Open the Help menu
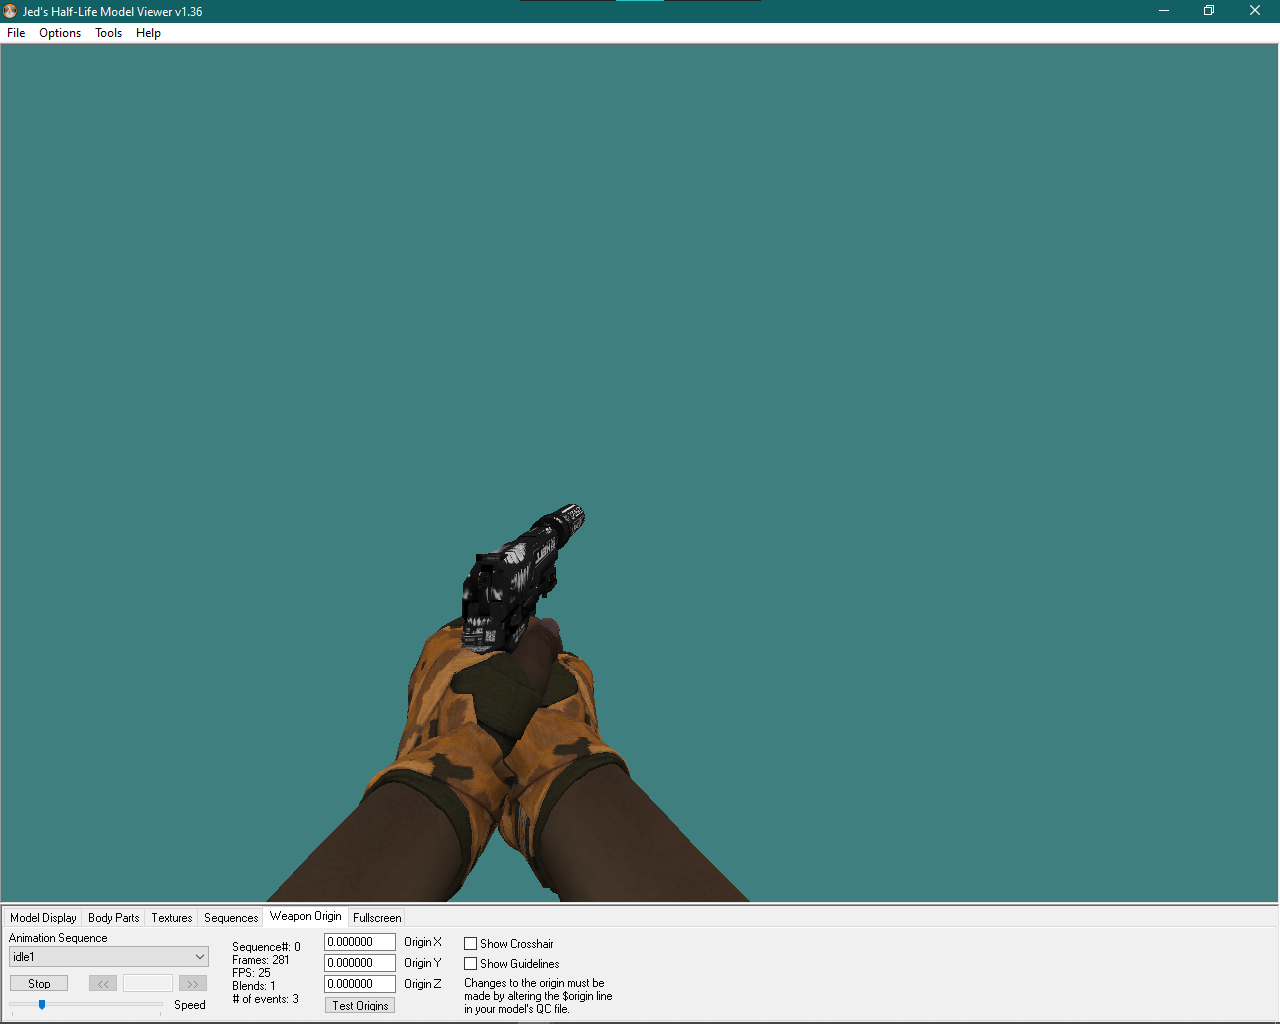Image resolution: width=1280 pixels, height=1024 pixels. pyautogui.click(x=148, y=33)
